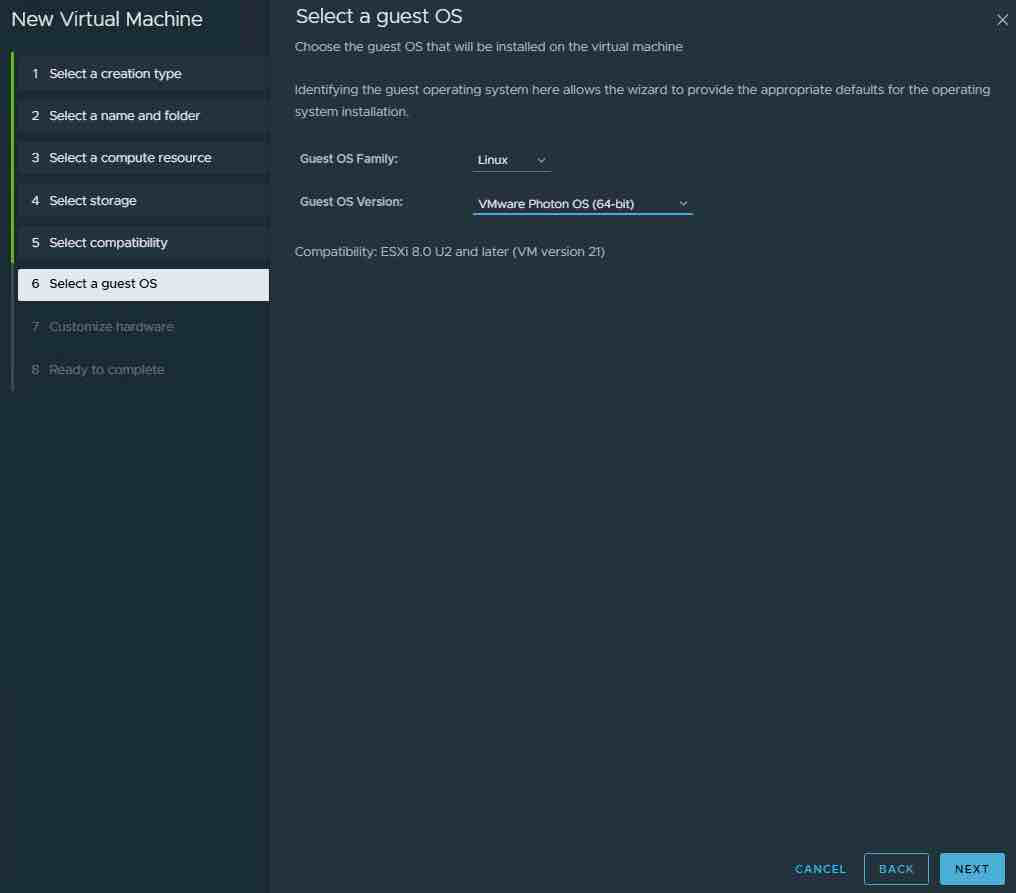Jump to Select a name and folder step
The image size is (1016, 893).
[x=124, y=116]
